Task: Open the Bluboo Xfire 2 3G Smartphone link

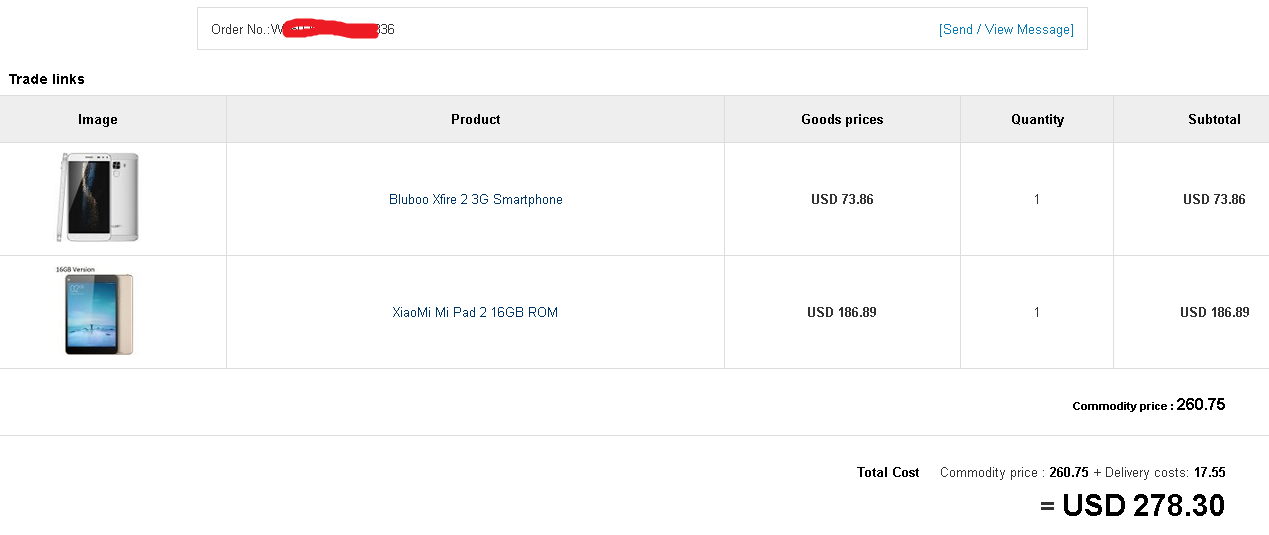Action: pos(476,200)
